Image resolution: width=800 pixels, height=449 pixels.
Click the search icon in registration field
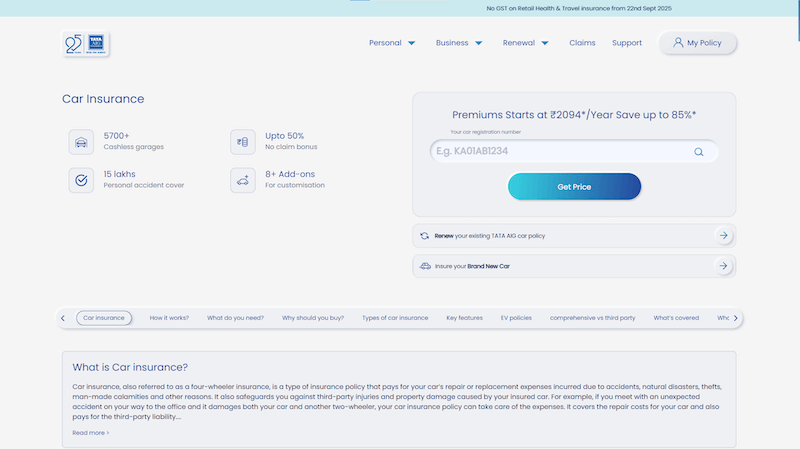pyautogui.click(x=699, y=152)
